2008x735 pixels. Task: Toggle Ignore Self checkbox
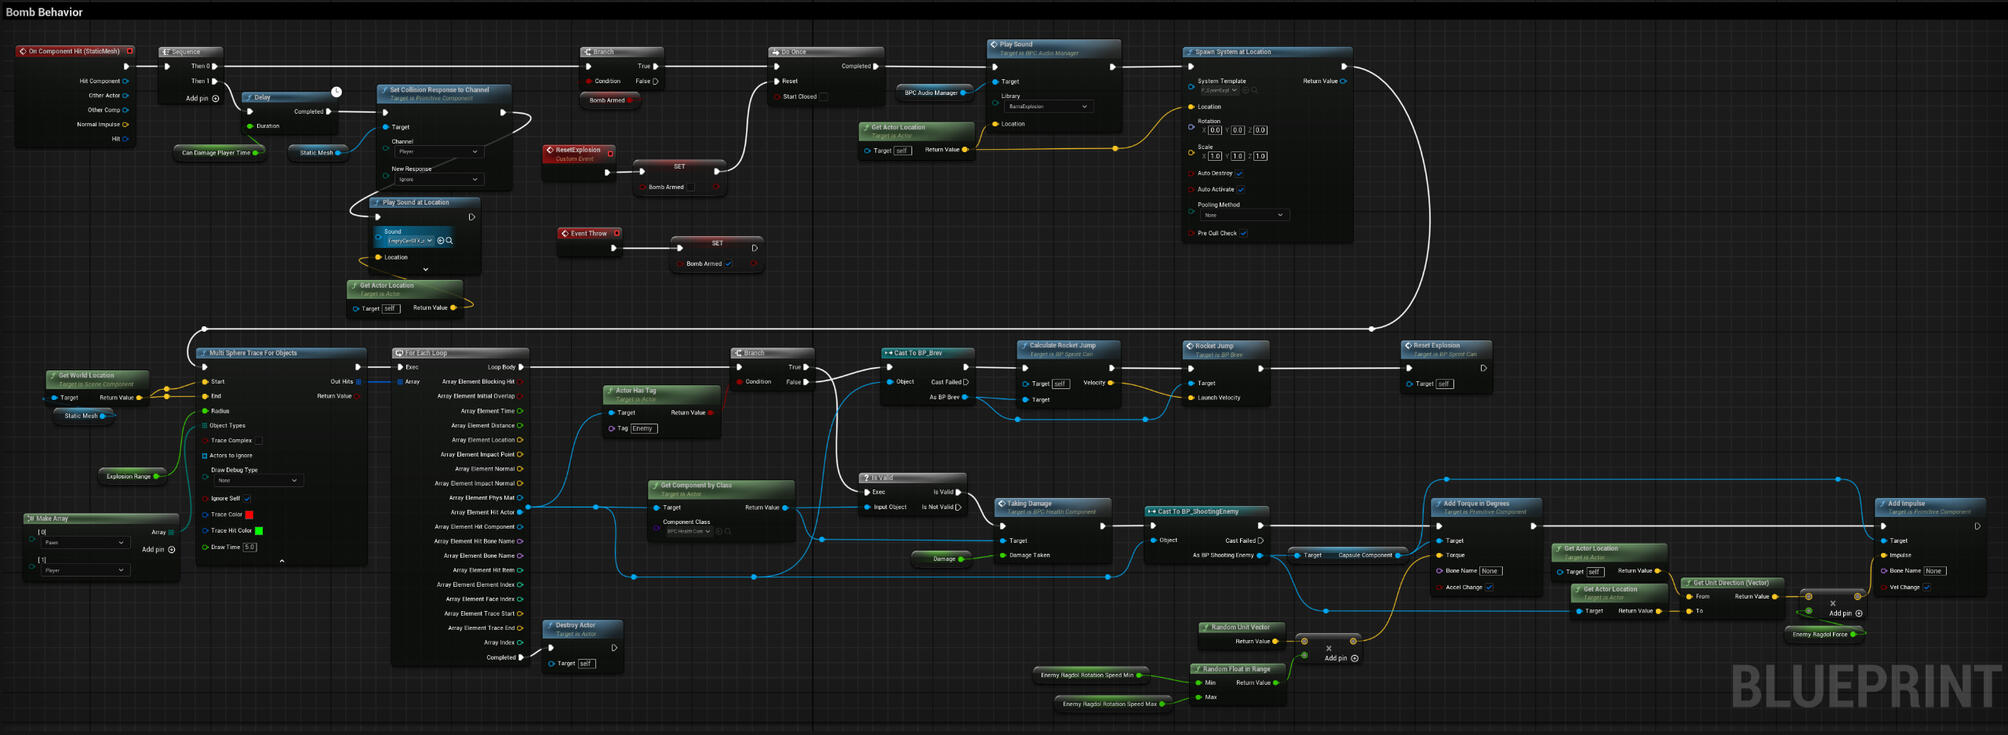click(247, 498)
